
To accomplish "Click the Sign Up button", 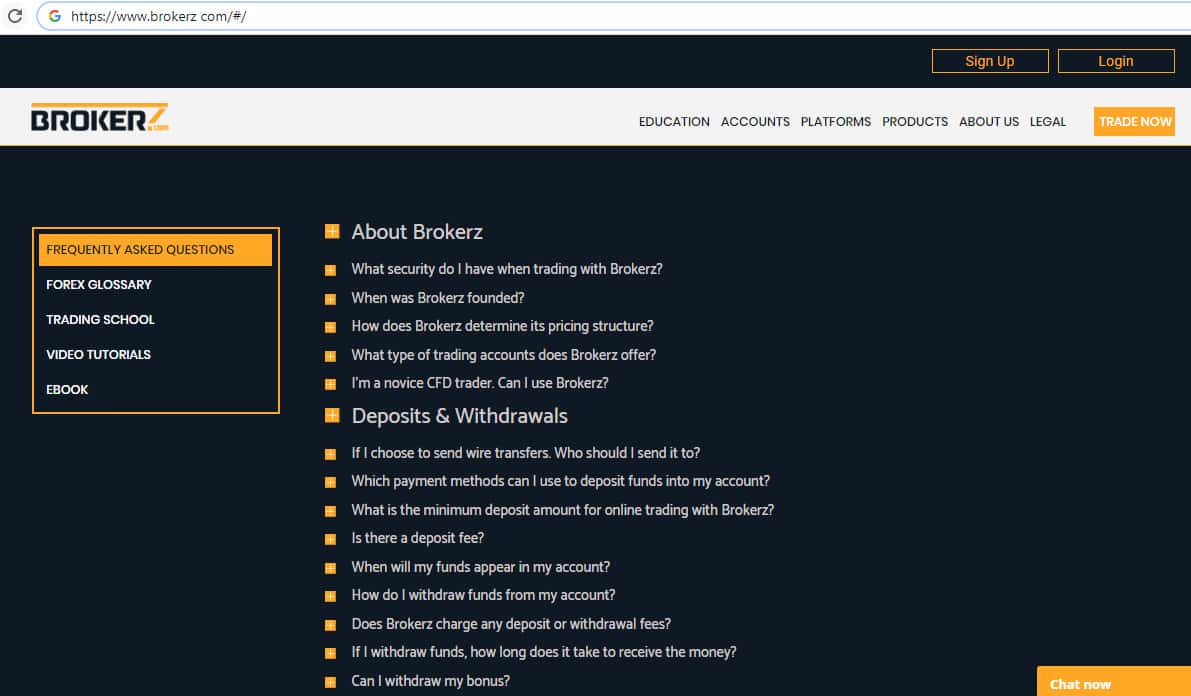I will [989, 61].
